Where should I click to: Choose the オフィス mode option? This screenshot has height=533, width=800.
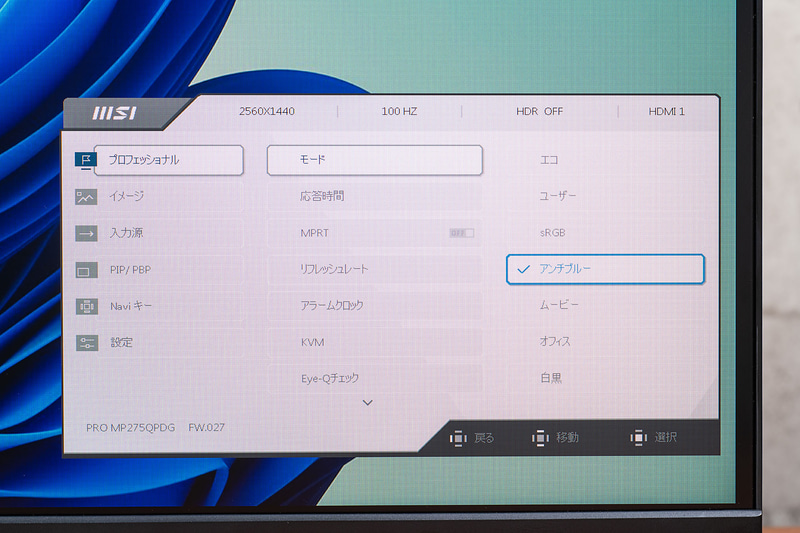(555, 342)
